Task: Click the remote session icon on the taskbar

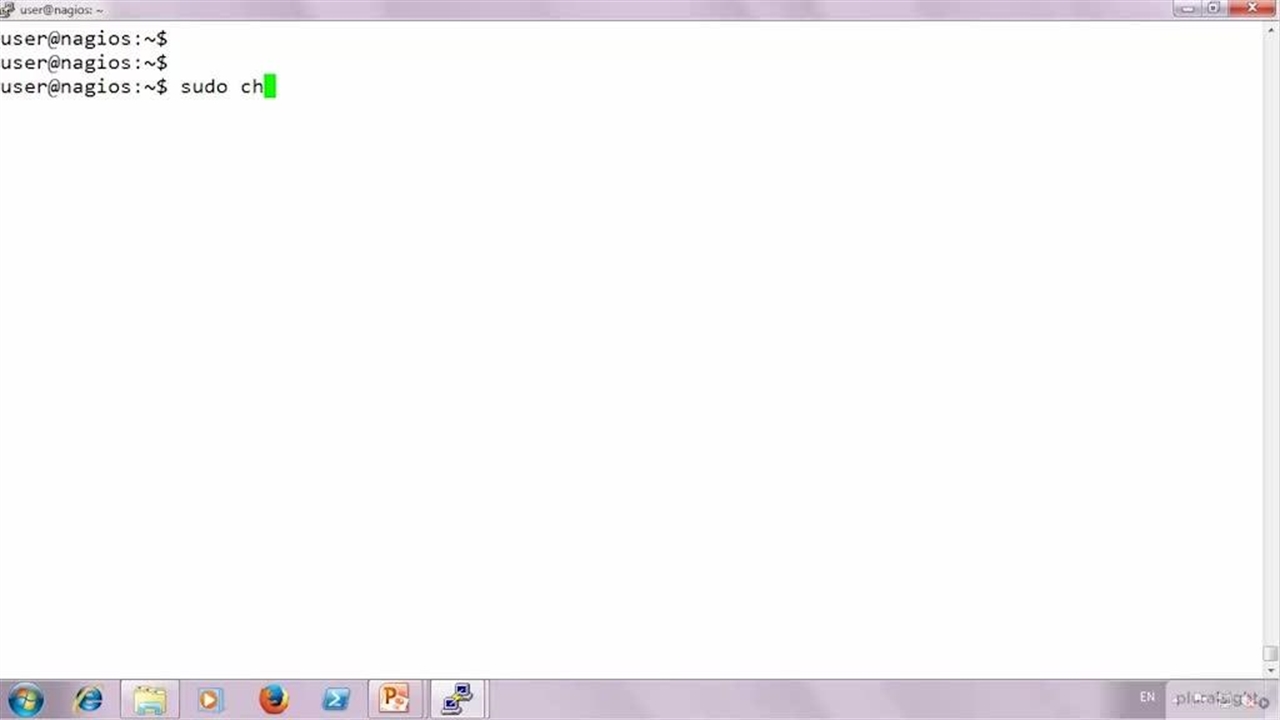Action: 457,698
